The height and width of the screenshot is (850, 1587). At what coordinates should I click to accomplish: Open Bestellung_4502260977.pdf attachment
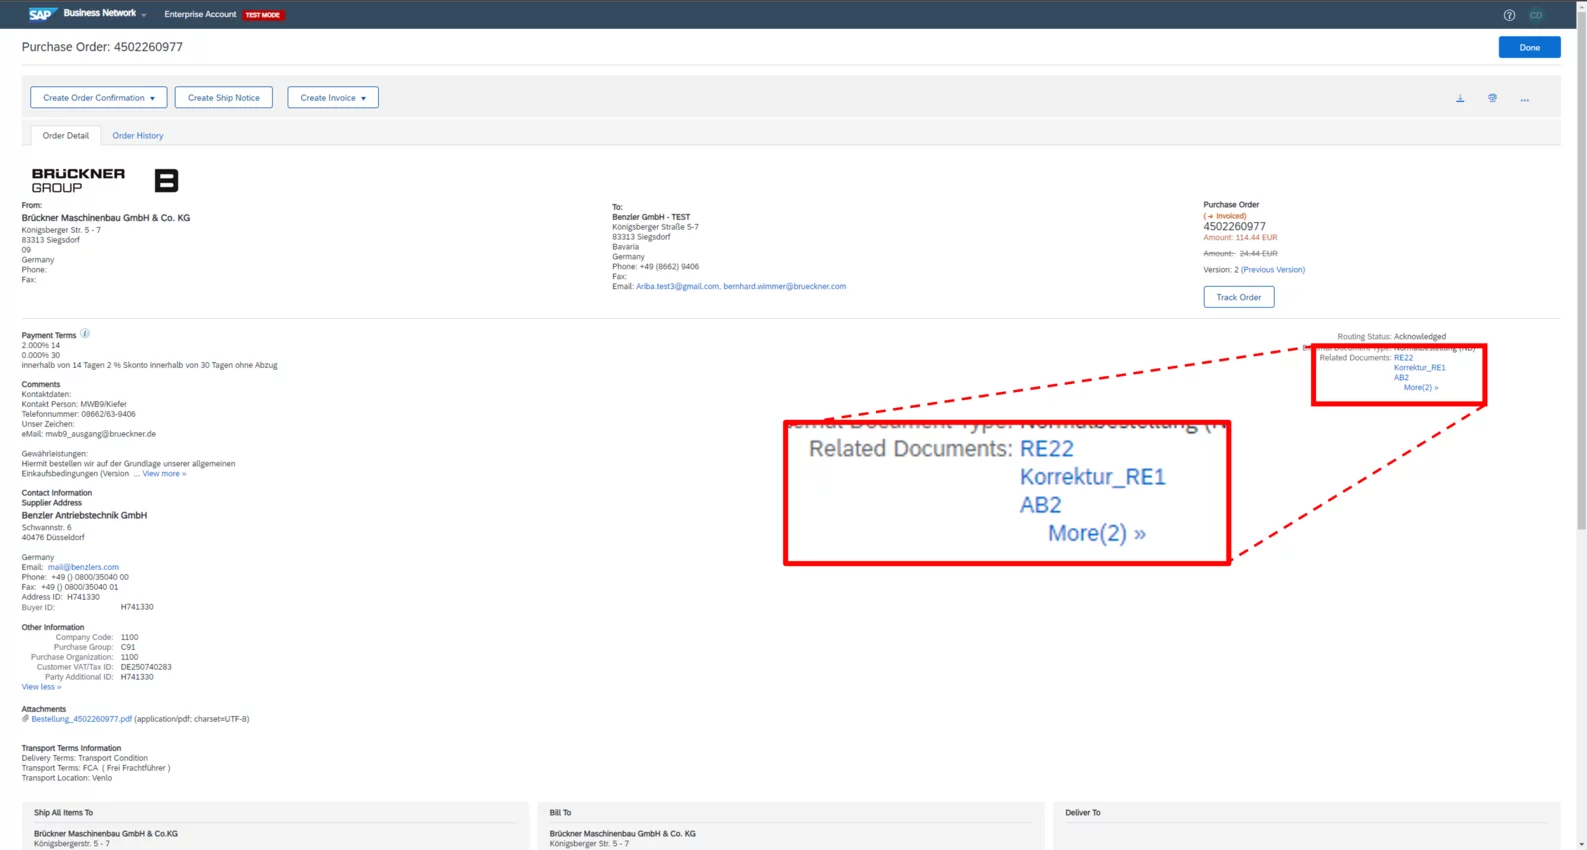pos(81,719)
